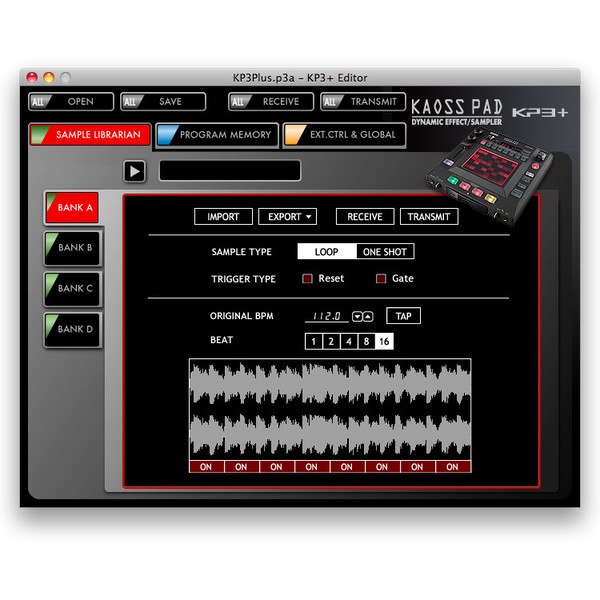Toggle the Reset trigger type checkbox

[307, 278]
